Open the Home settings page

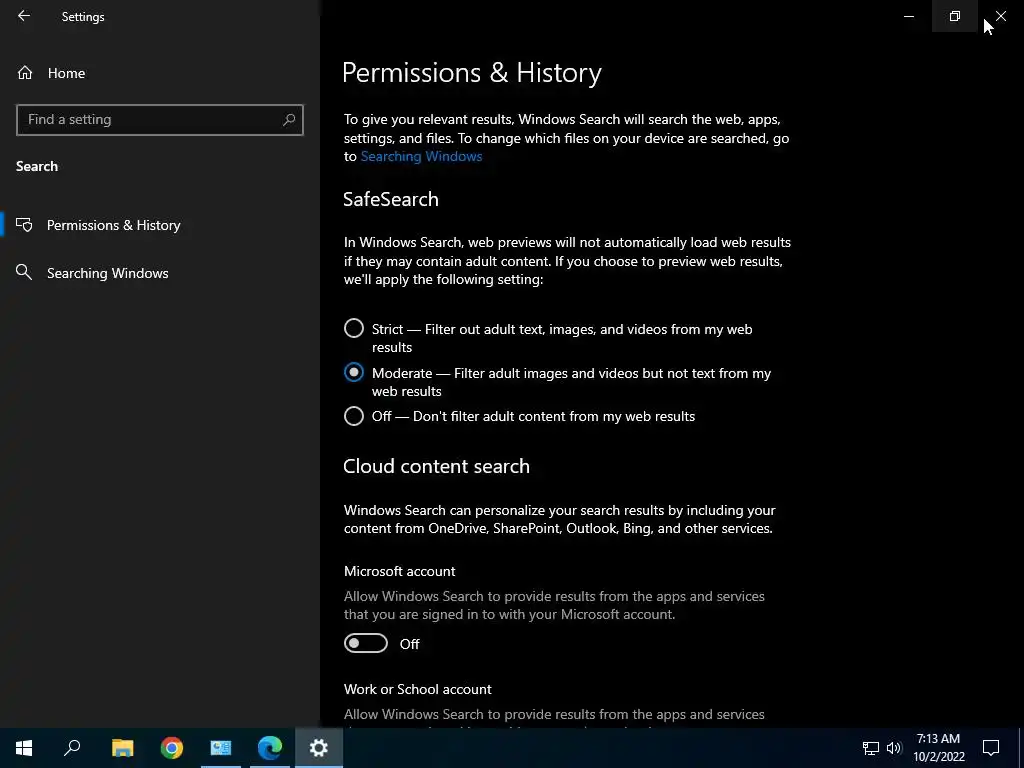pyautogui.click(x=51, y=73)
